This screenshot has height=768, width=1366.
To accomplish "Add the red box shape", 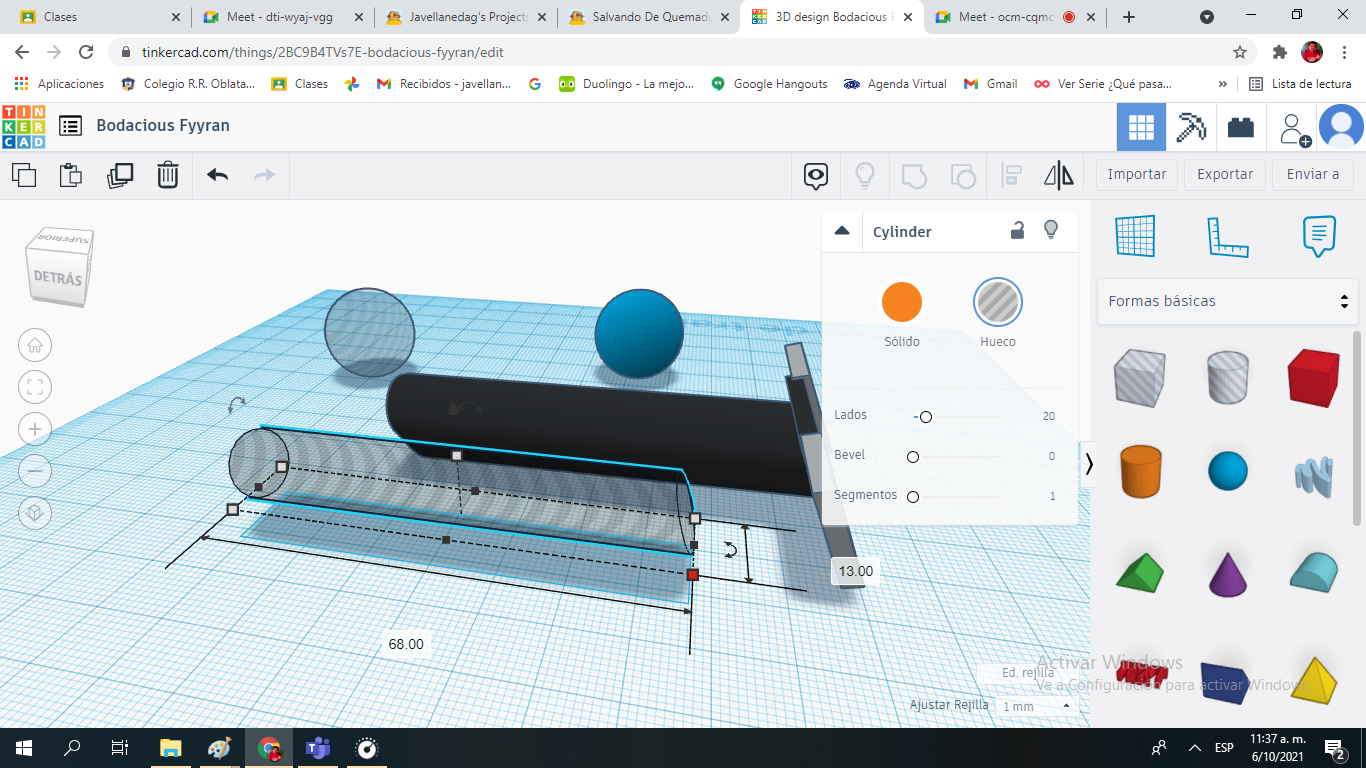I will 1313,376.
